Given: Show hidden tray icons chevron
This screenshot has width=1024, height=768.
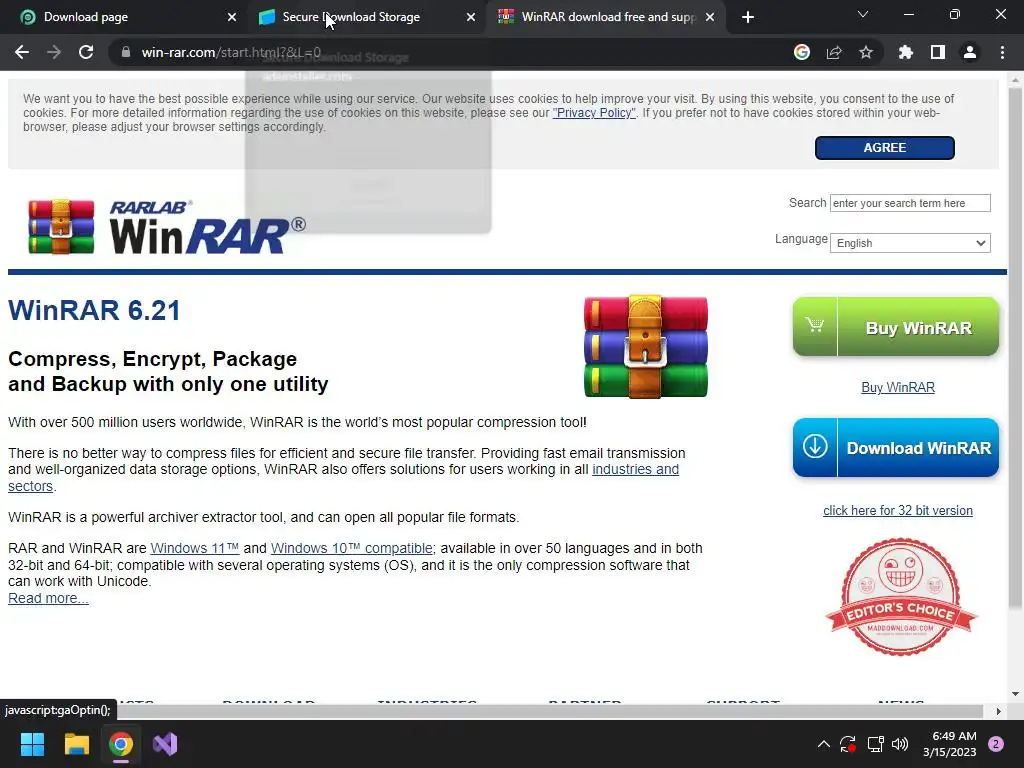Looking at the screenshot, I should 824,744.
